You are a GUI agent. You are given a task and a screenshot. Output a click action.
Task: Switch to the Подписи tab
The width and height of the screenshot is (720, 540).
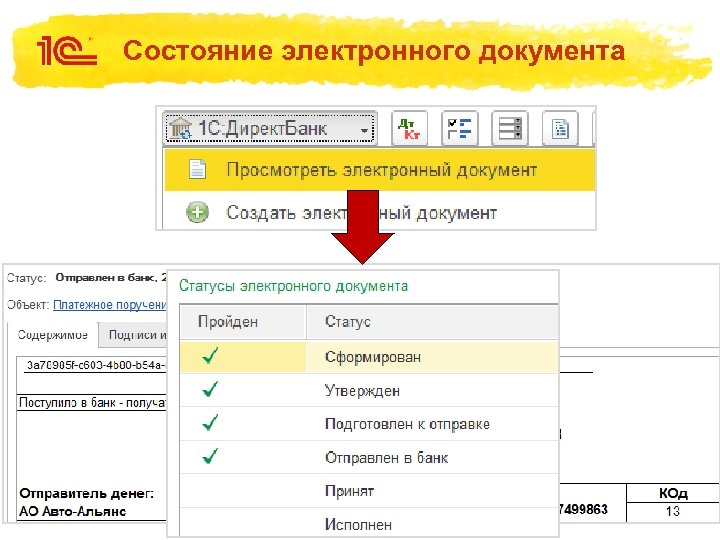(134, 335)
